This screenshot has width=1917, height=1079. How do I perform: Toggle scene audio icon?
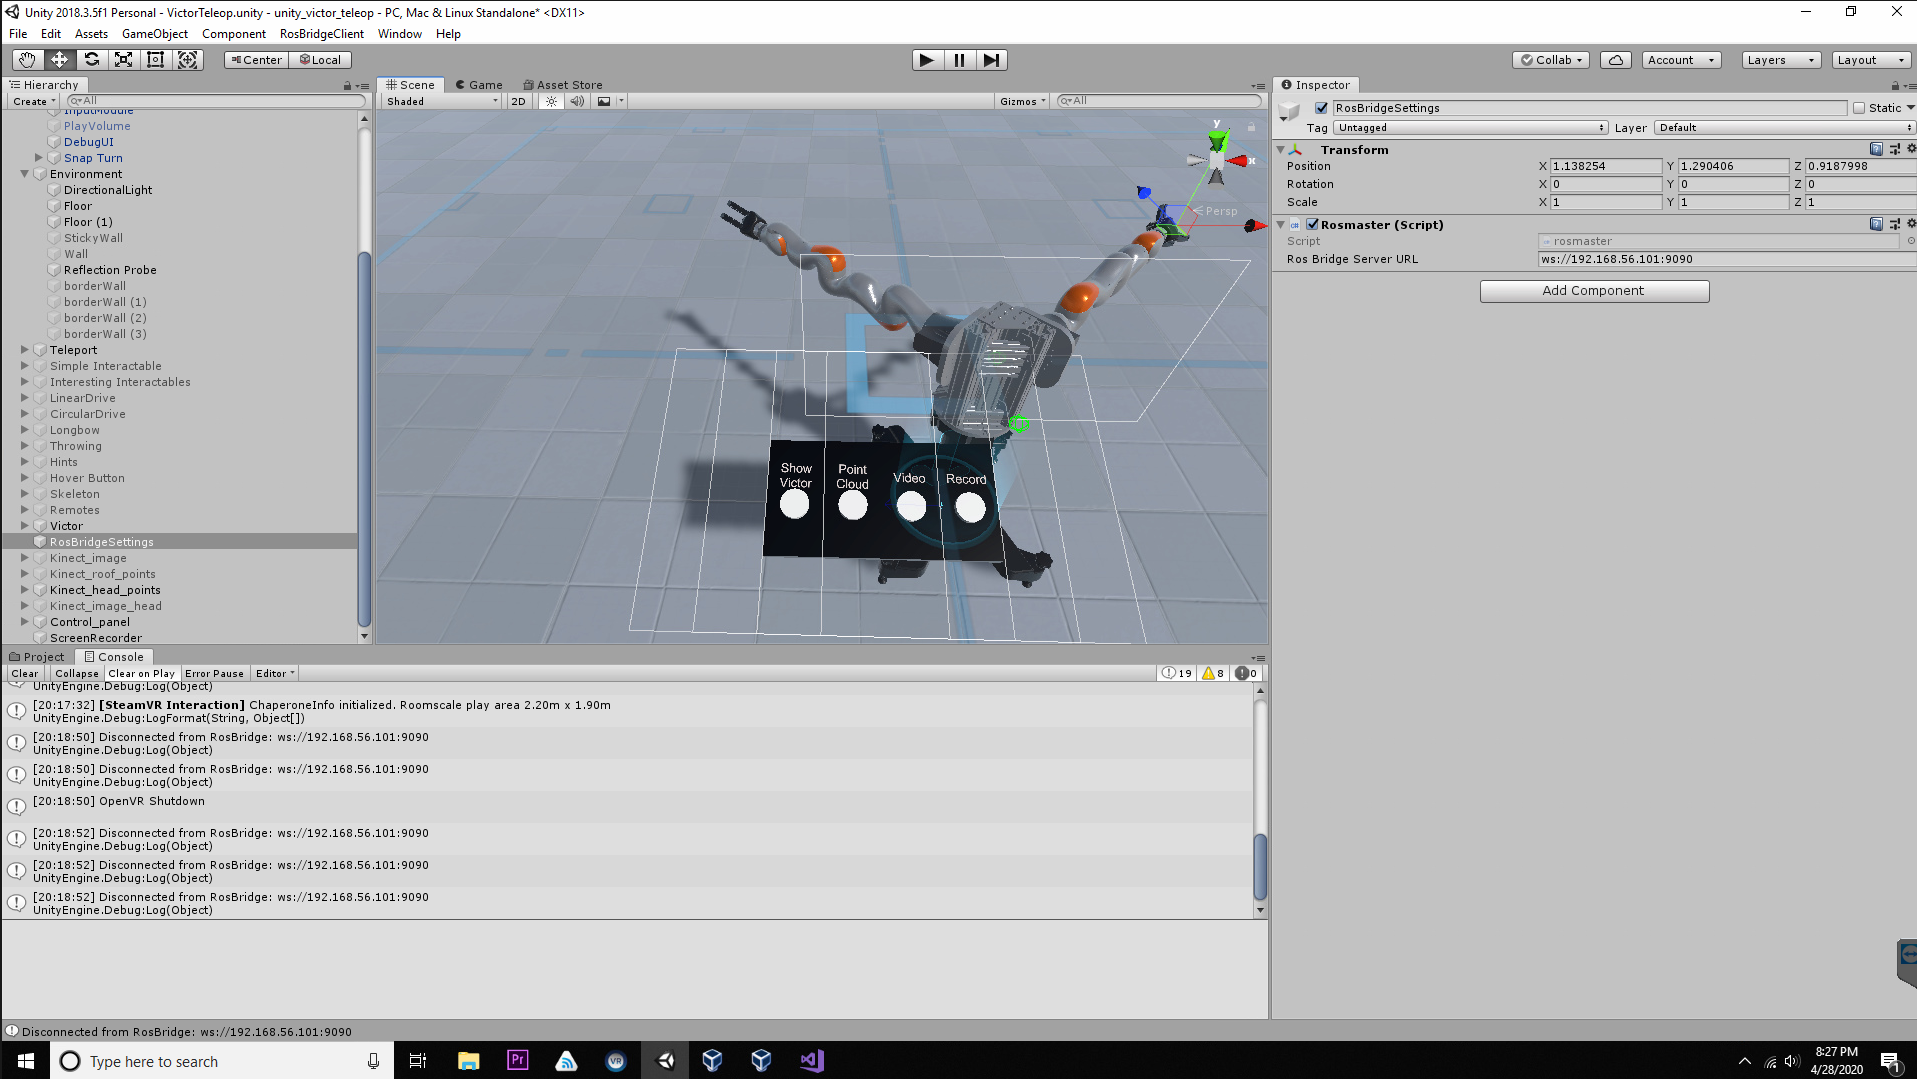[577, 101]
